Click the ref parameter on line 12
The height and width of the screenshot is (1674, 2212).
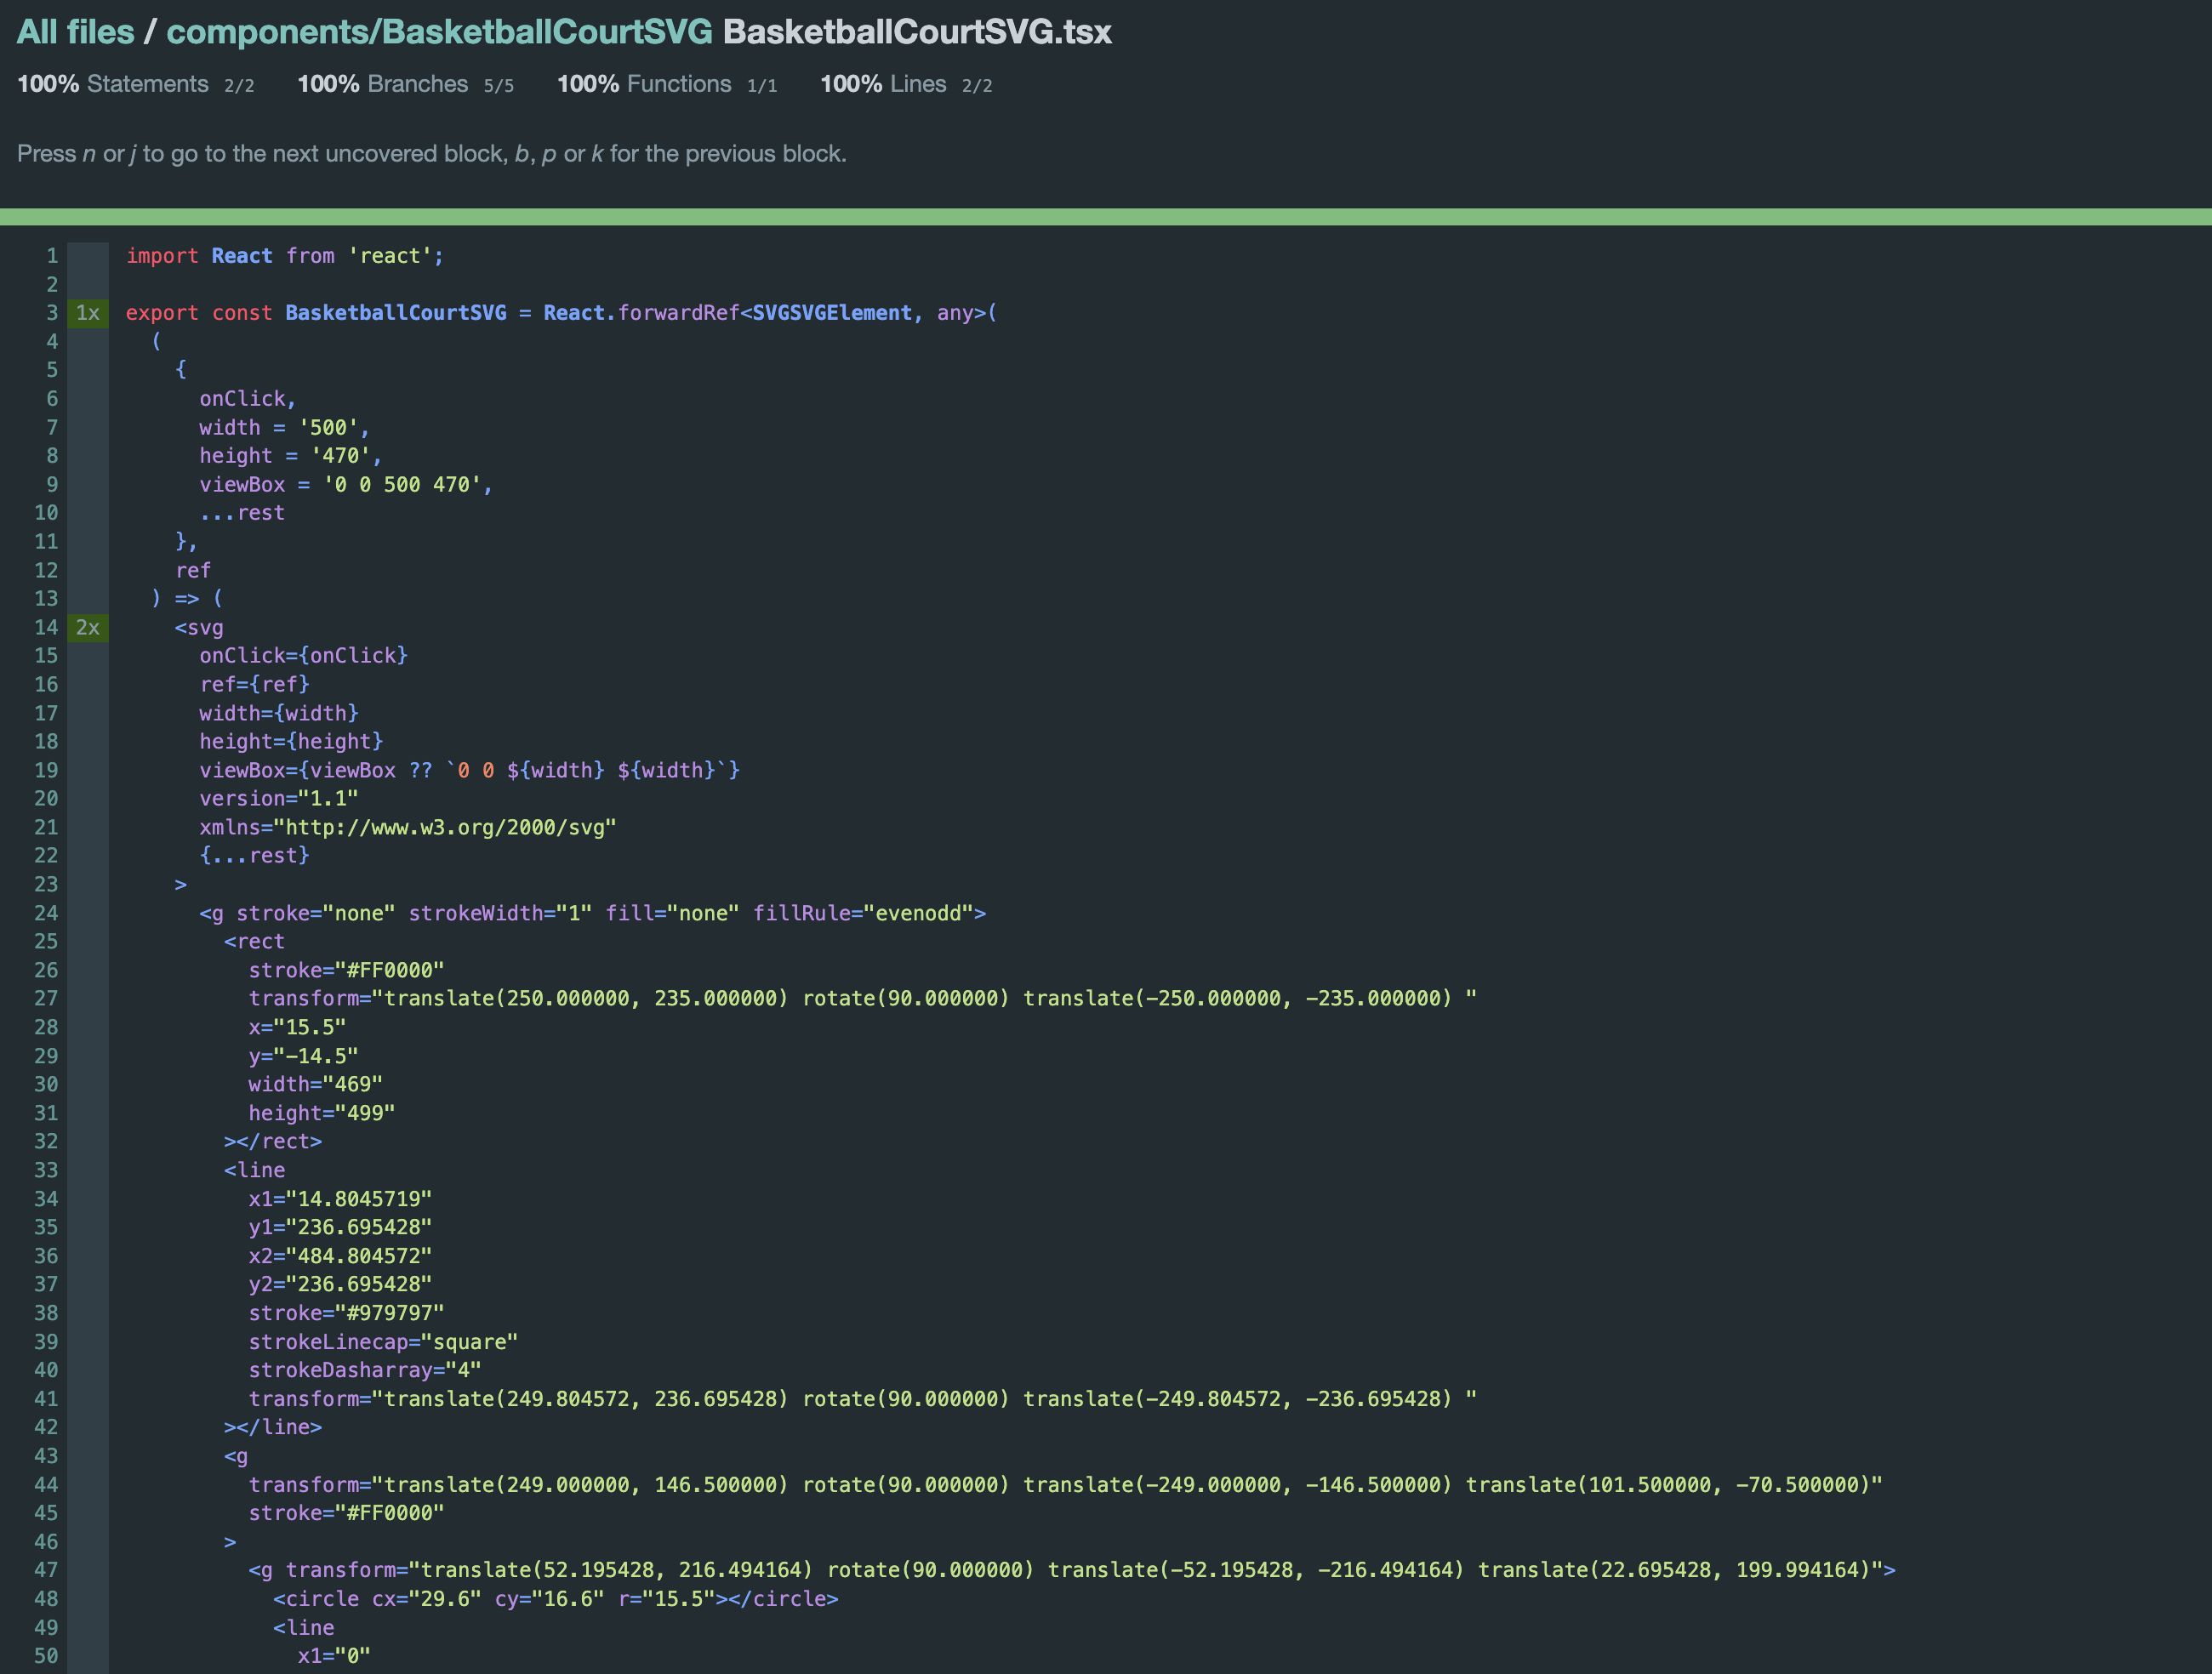[x=193, y=571]
